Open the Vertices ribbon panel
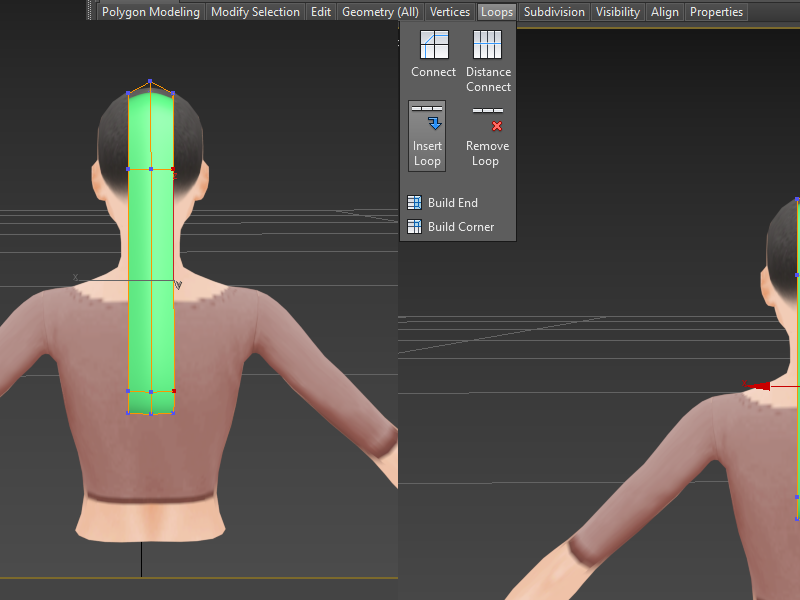The image size is (800, 600). coord(449,12)
